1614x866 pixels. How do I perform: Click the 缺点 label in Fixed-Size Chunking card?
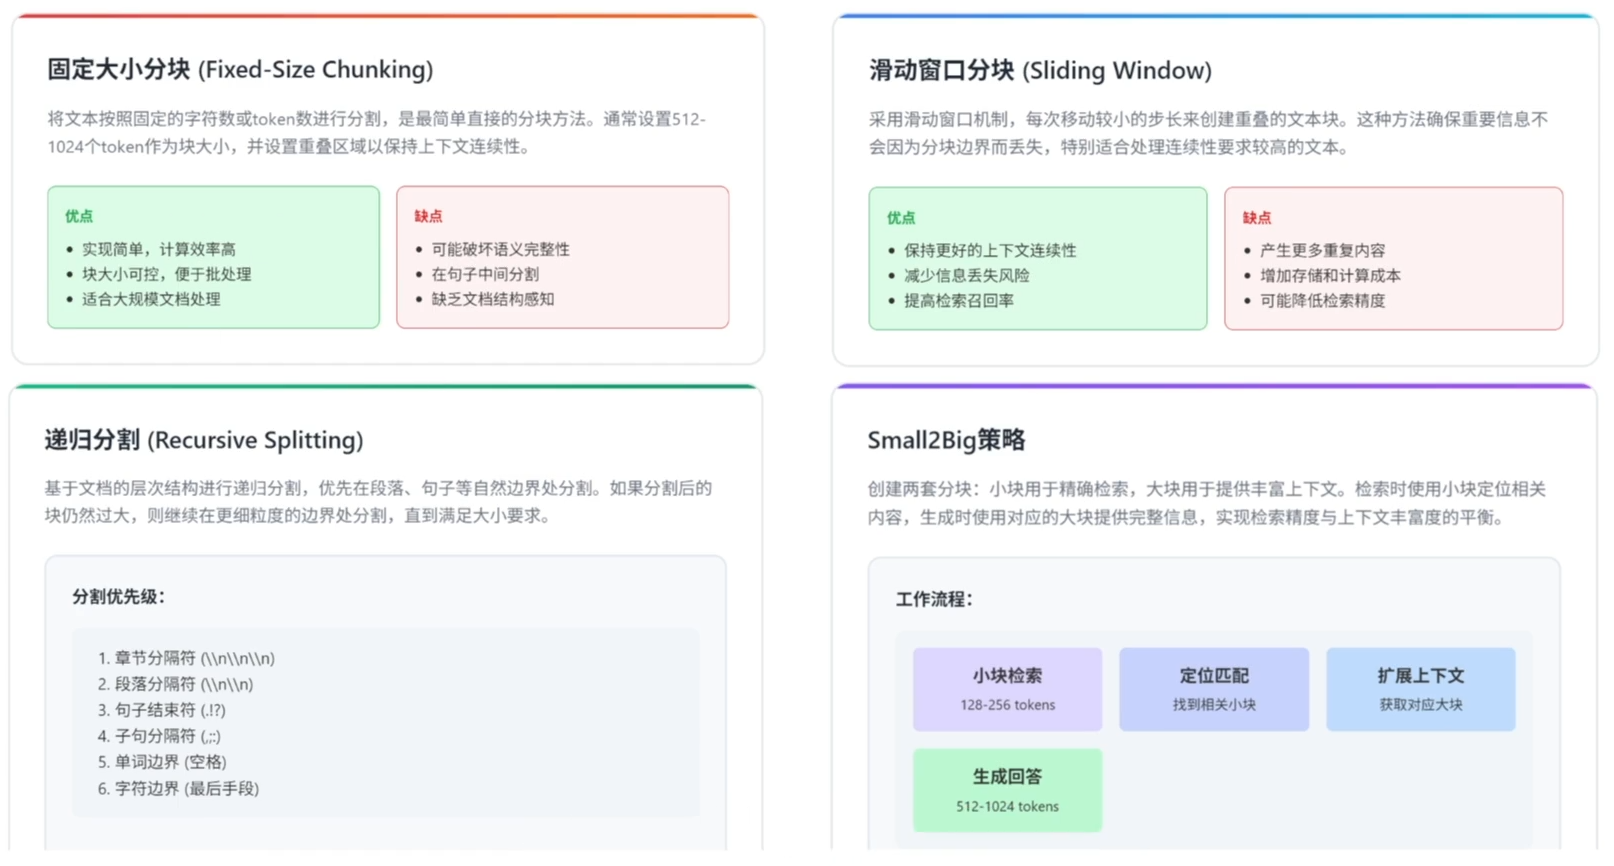(428, 216)
